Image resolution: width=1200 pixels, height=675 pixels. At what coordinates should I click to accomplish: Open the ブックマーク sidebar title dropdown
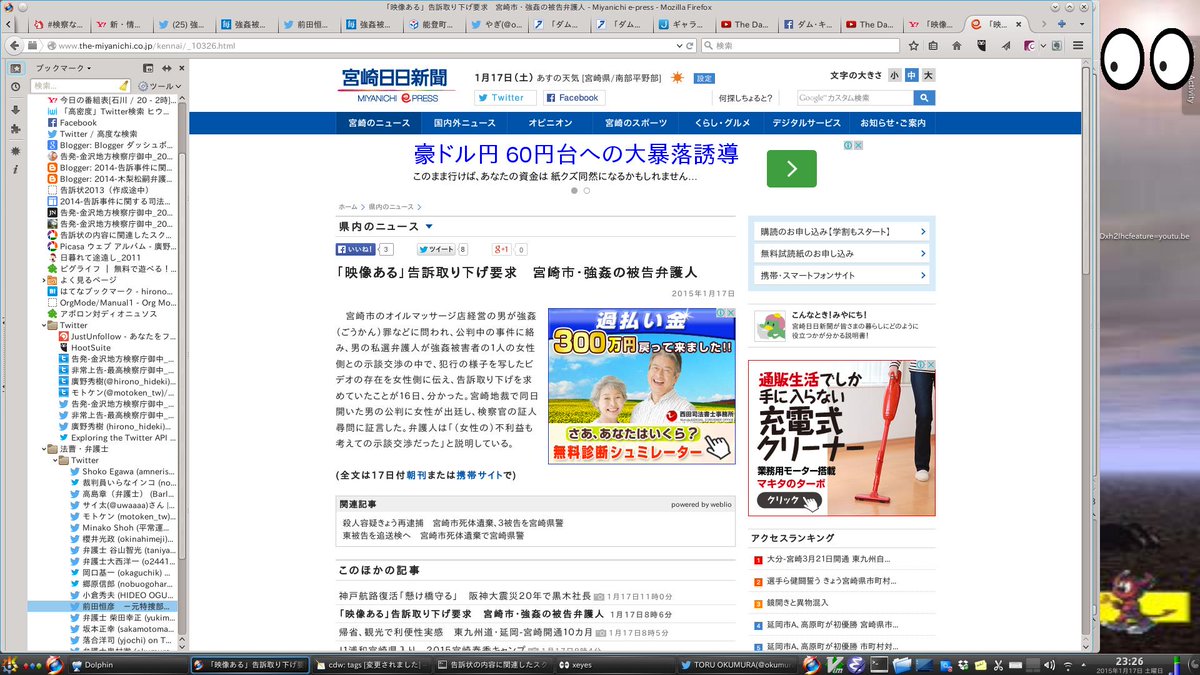click(65, 68)
